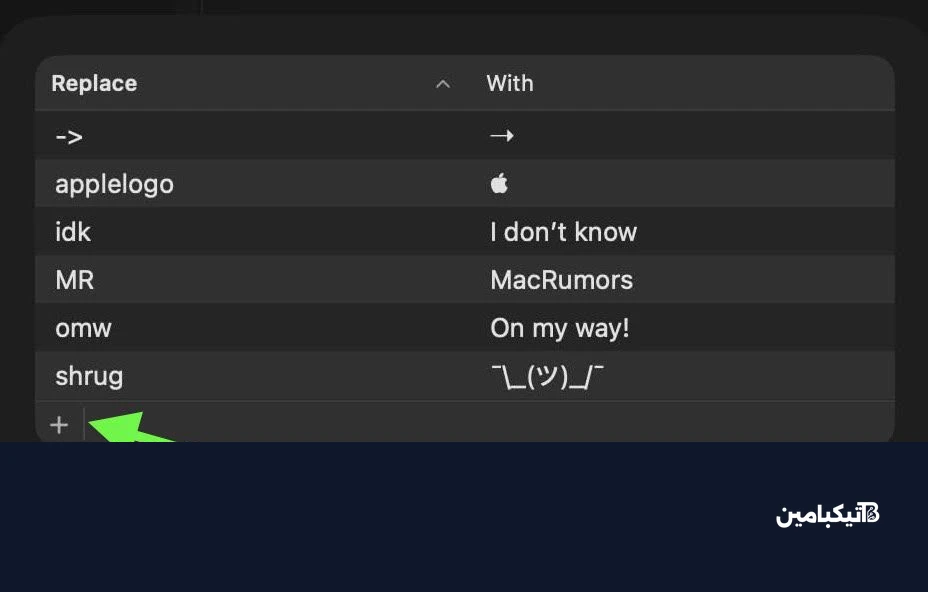
Task: Select the idk shortcut entry
Action: (x=73, y=232)
